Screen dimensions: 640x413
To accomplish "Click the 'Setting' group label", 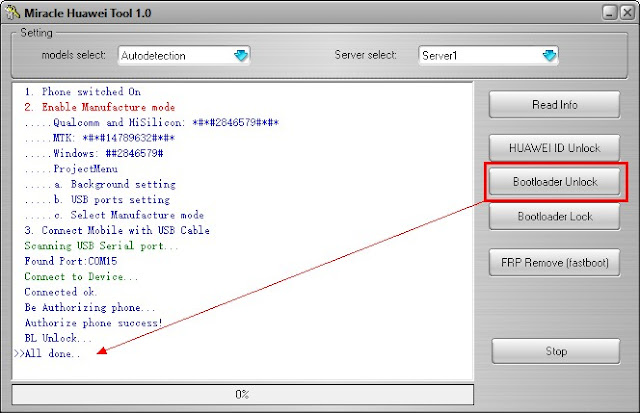I will coord(36,33).
